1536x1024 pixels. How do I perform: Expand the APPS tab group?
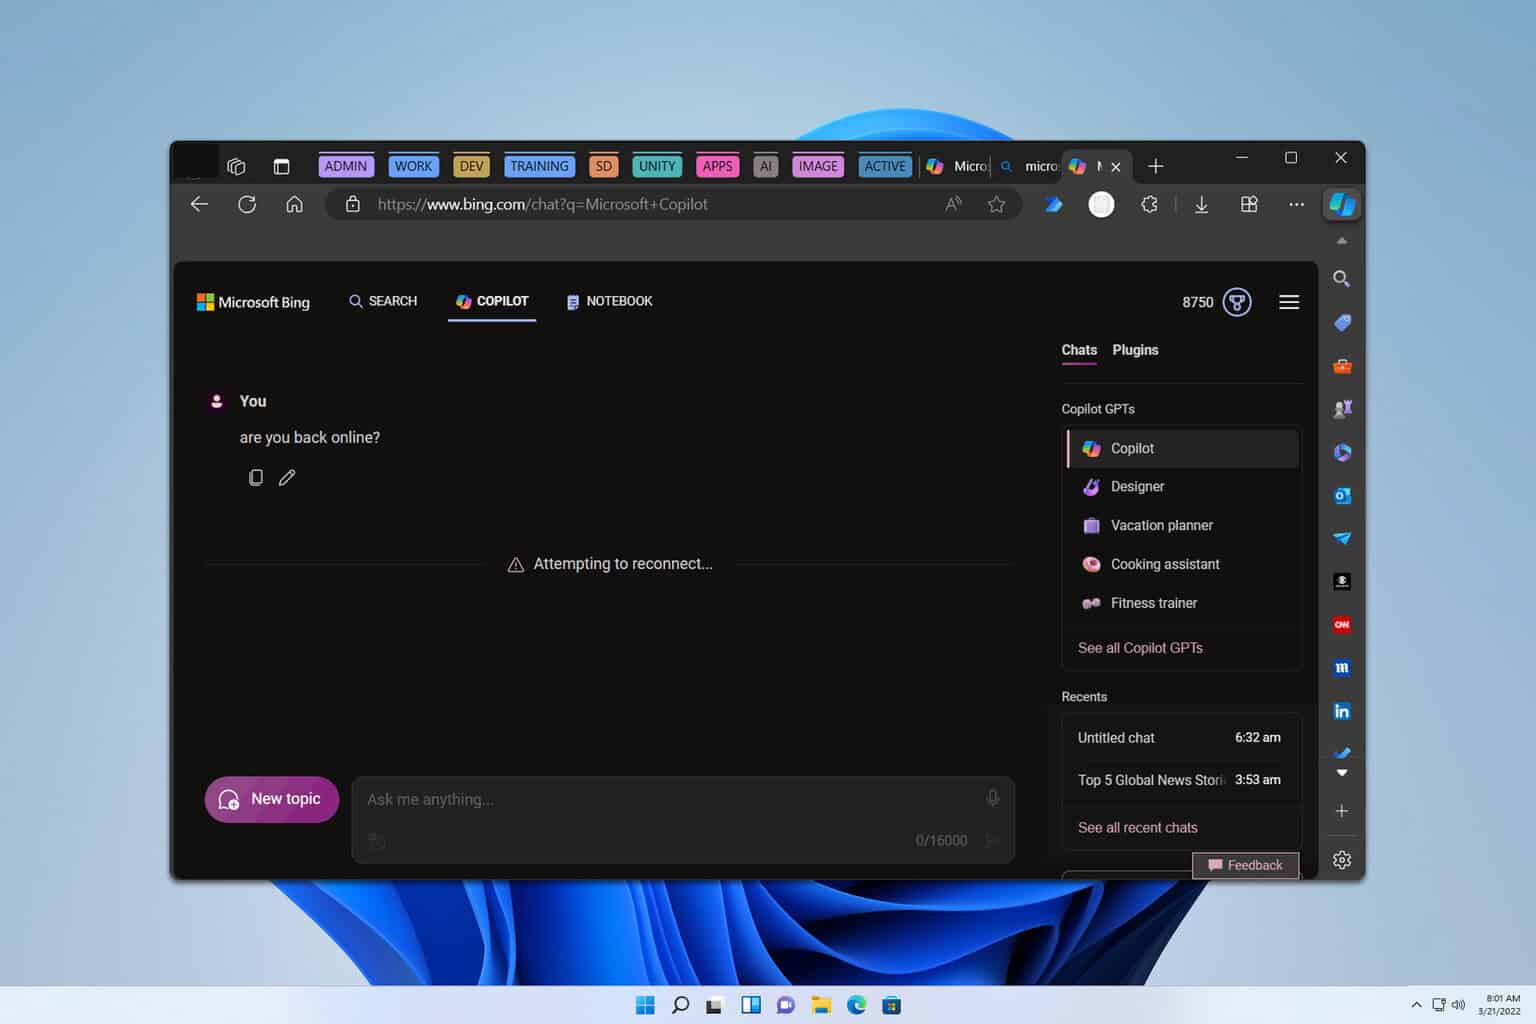click(717, 166)
